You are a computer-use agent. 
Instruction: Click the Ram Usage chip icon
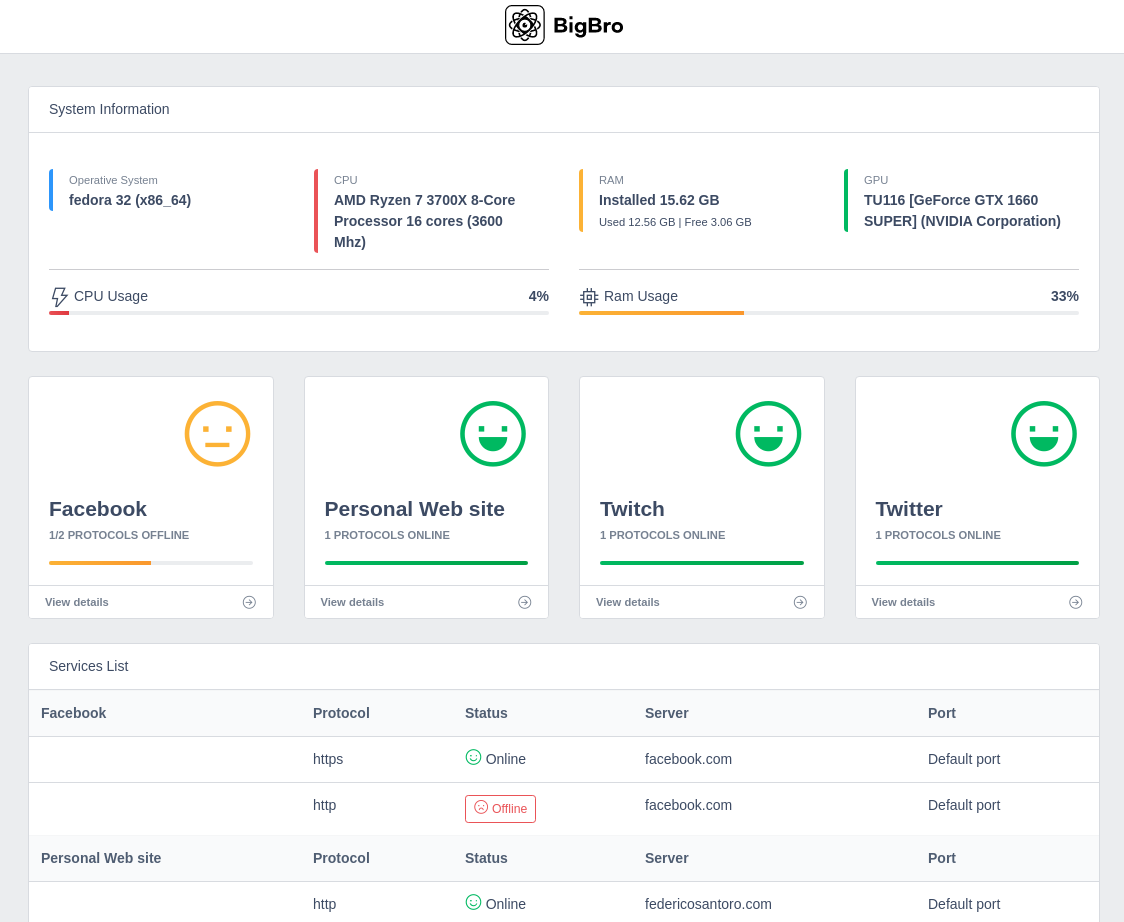(x=589, y=297)
